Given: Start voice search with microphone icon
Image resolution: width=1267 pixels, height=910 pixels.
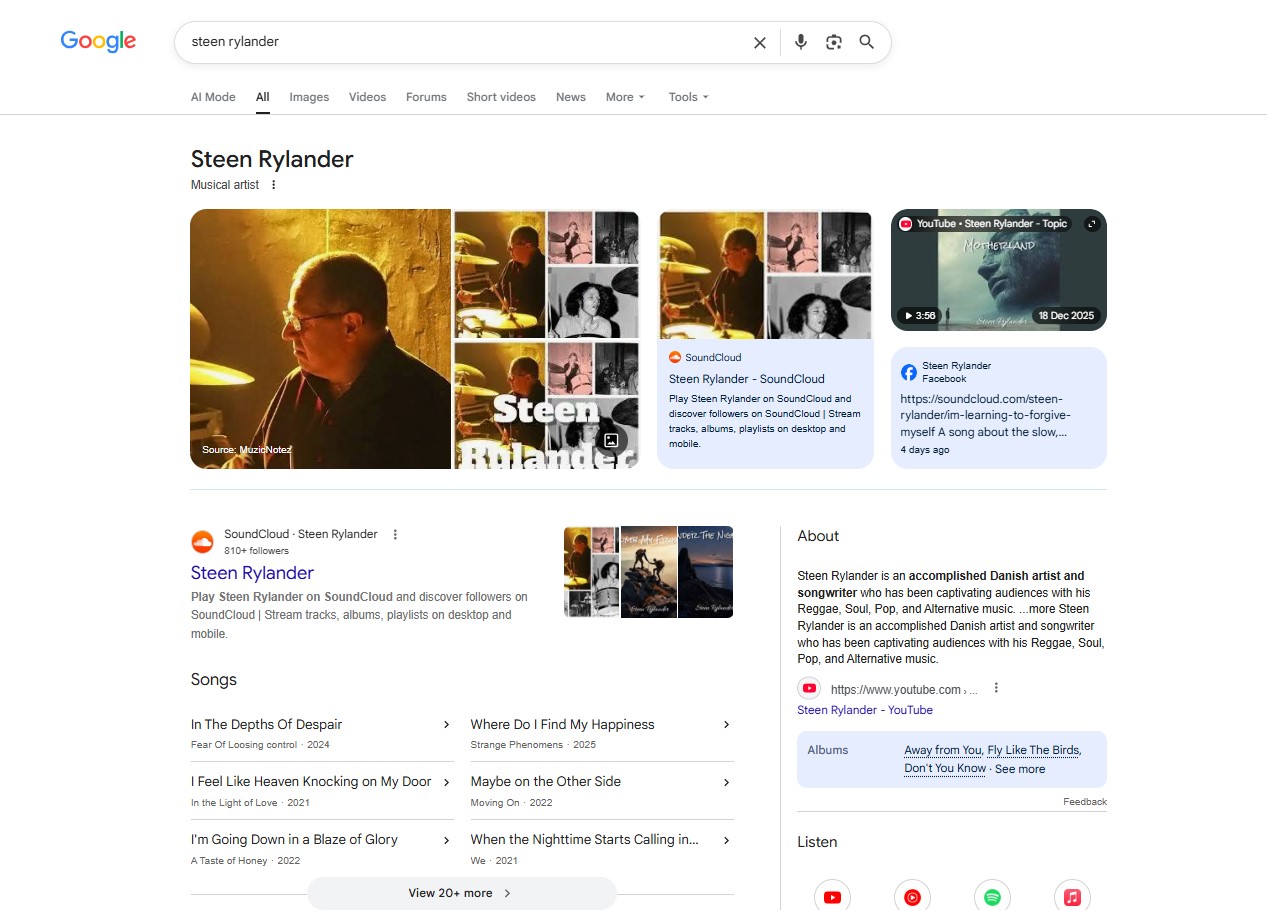Looking at the screenshot, I should click(x=800, y=42).
